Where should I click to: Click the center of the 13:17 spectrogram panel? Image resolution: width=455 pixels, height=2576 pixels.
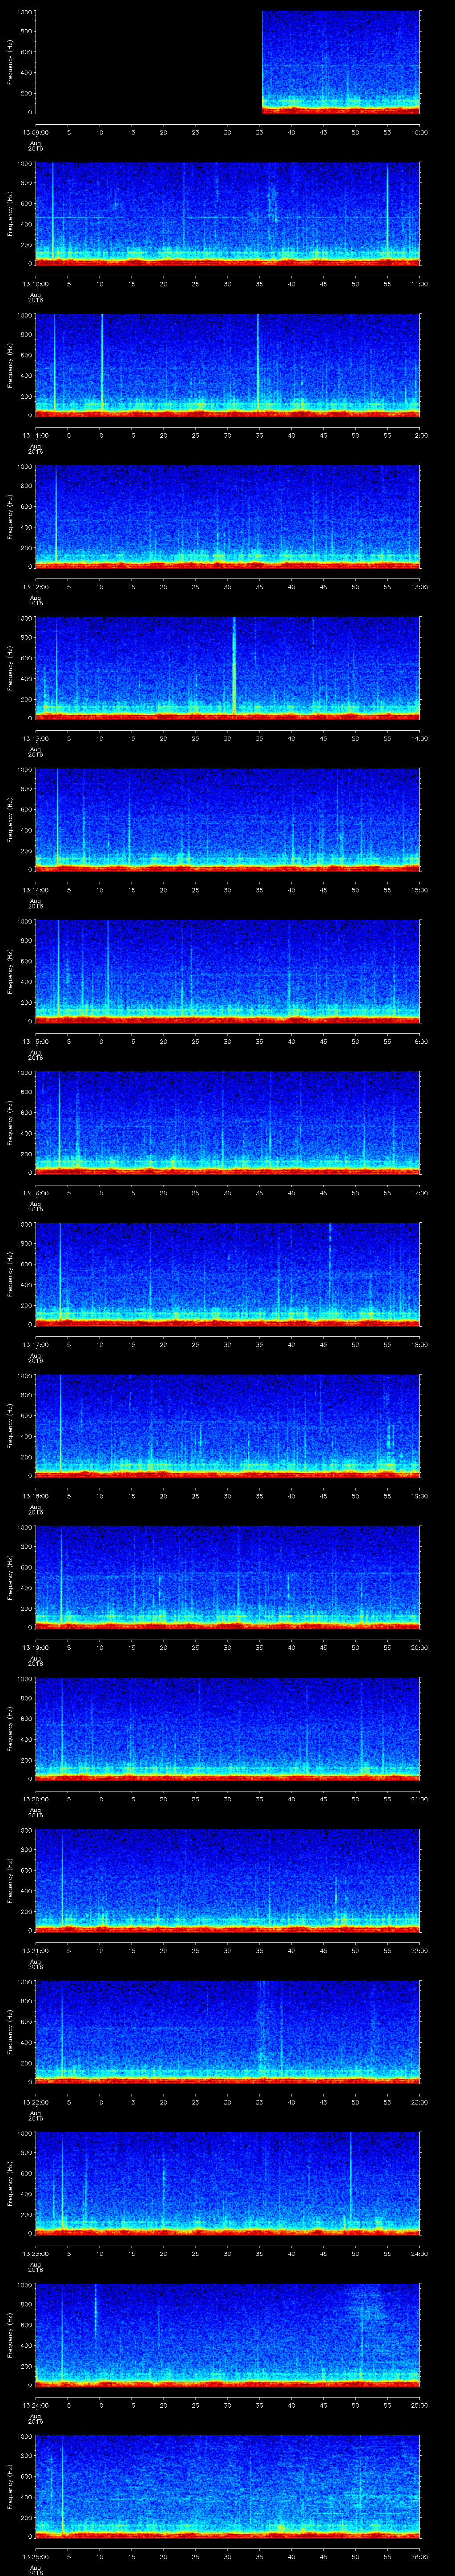pyautogui.click(x=228, y=1272)
